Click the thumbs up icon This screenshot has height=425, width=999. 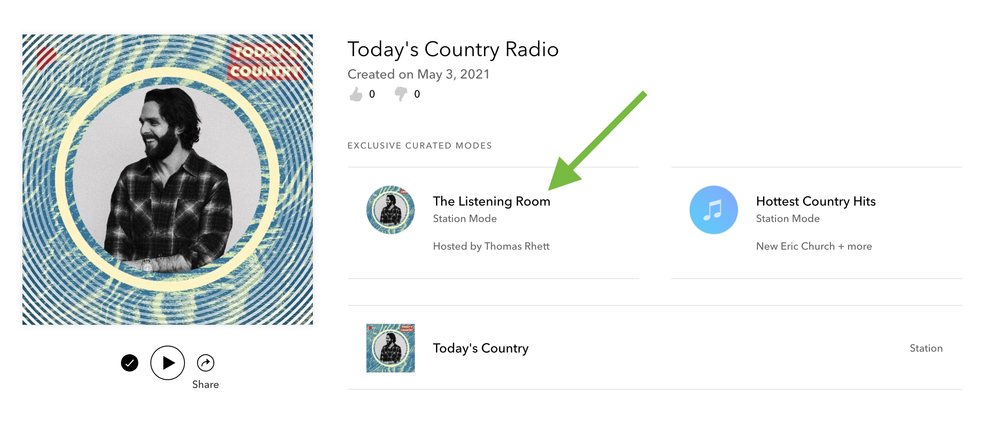click(x=356, y=94)
